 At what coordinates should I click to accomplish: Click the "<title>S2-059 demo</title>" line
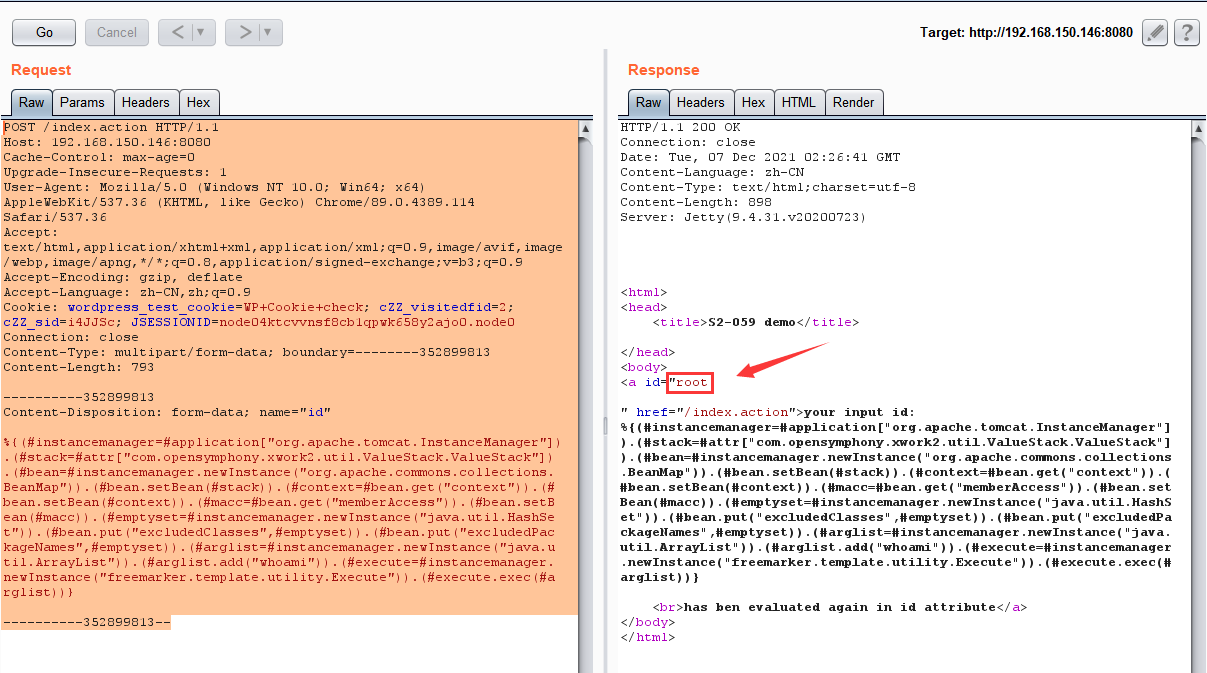(x=756, y=322)
